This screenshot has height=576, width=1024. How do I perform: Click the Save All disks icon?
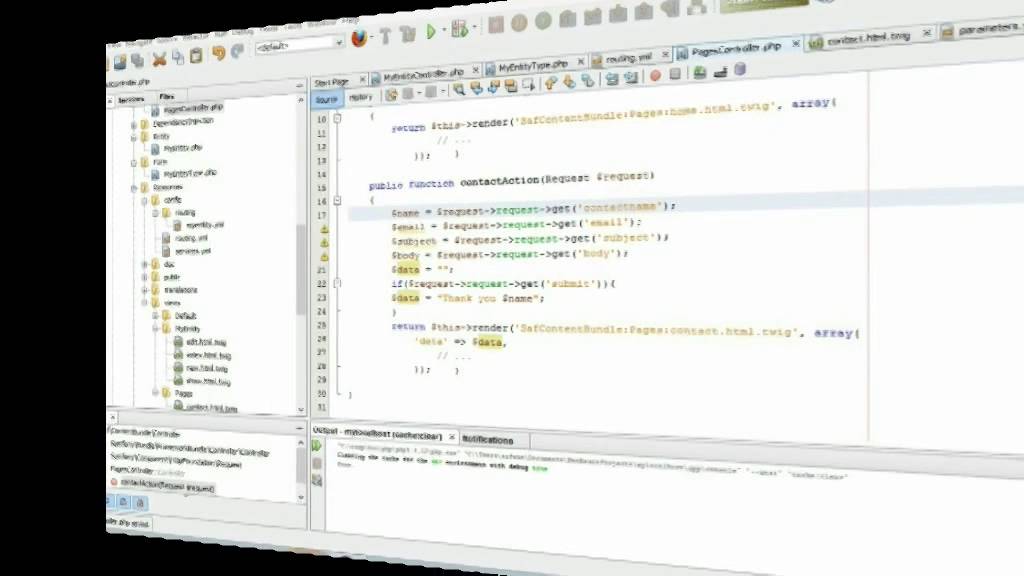coord(137,61)
